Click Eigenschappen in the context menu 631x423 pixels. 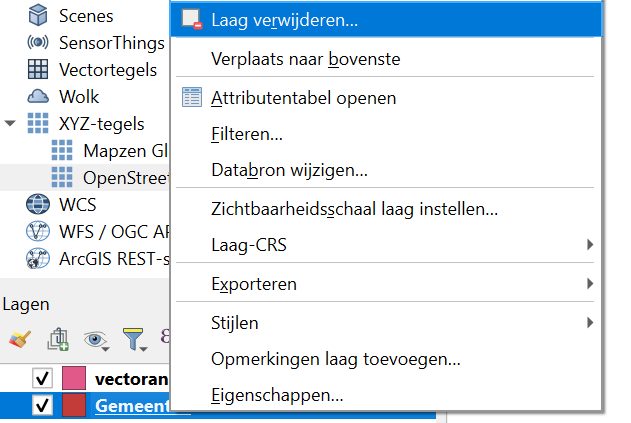pyautogui.click(x=277, y=395)
